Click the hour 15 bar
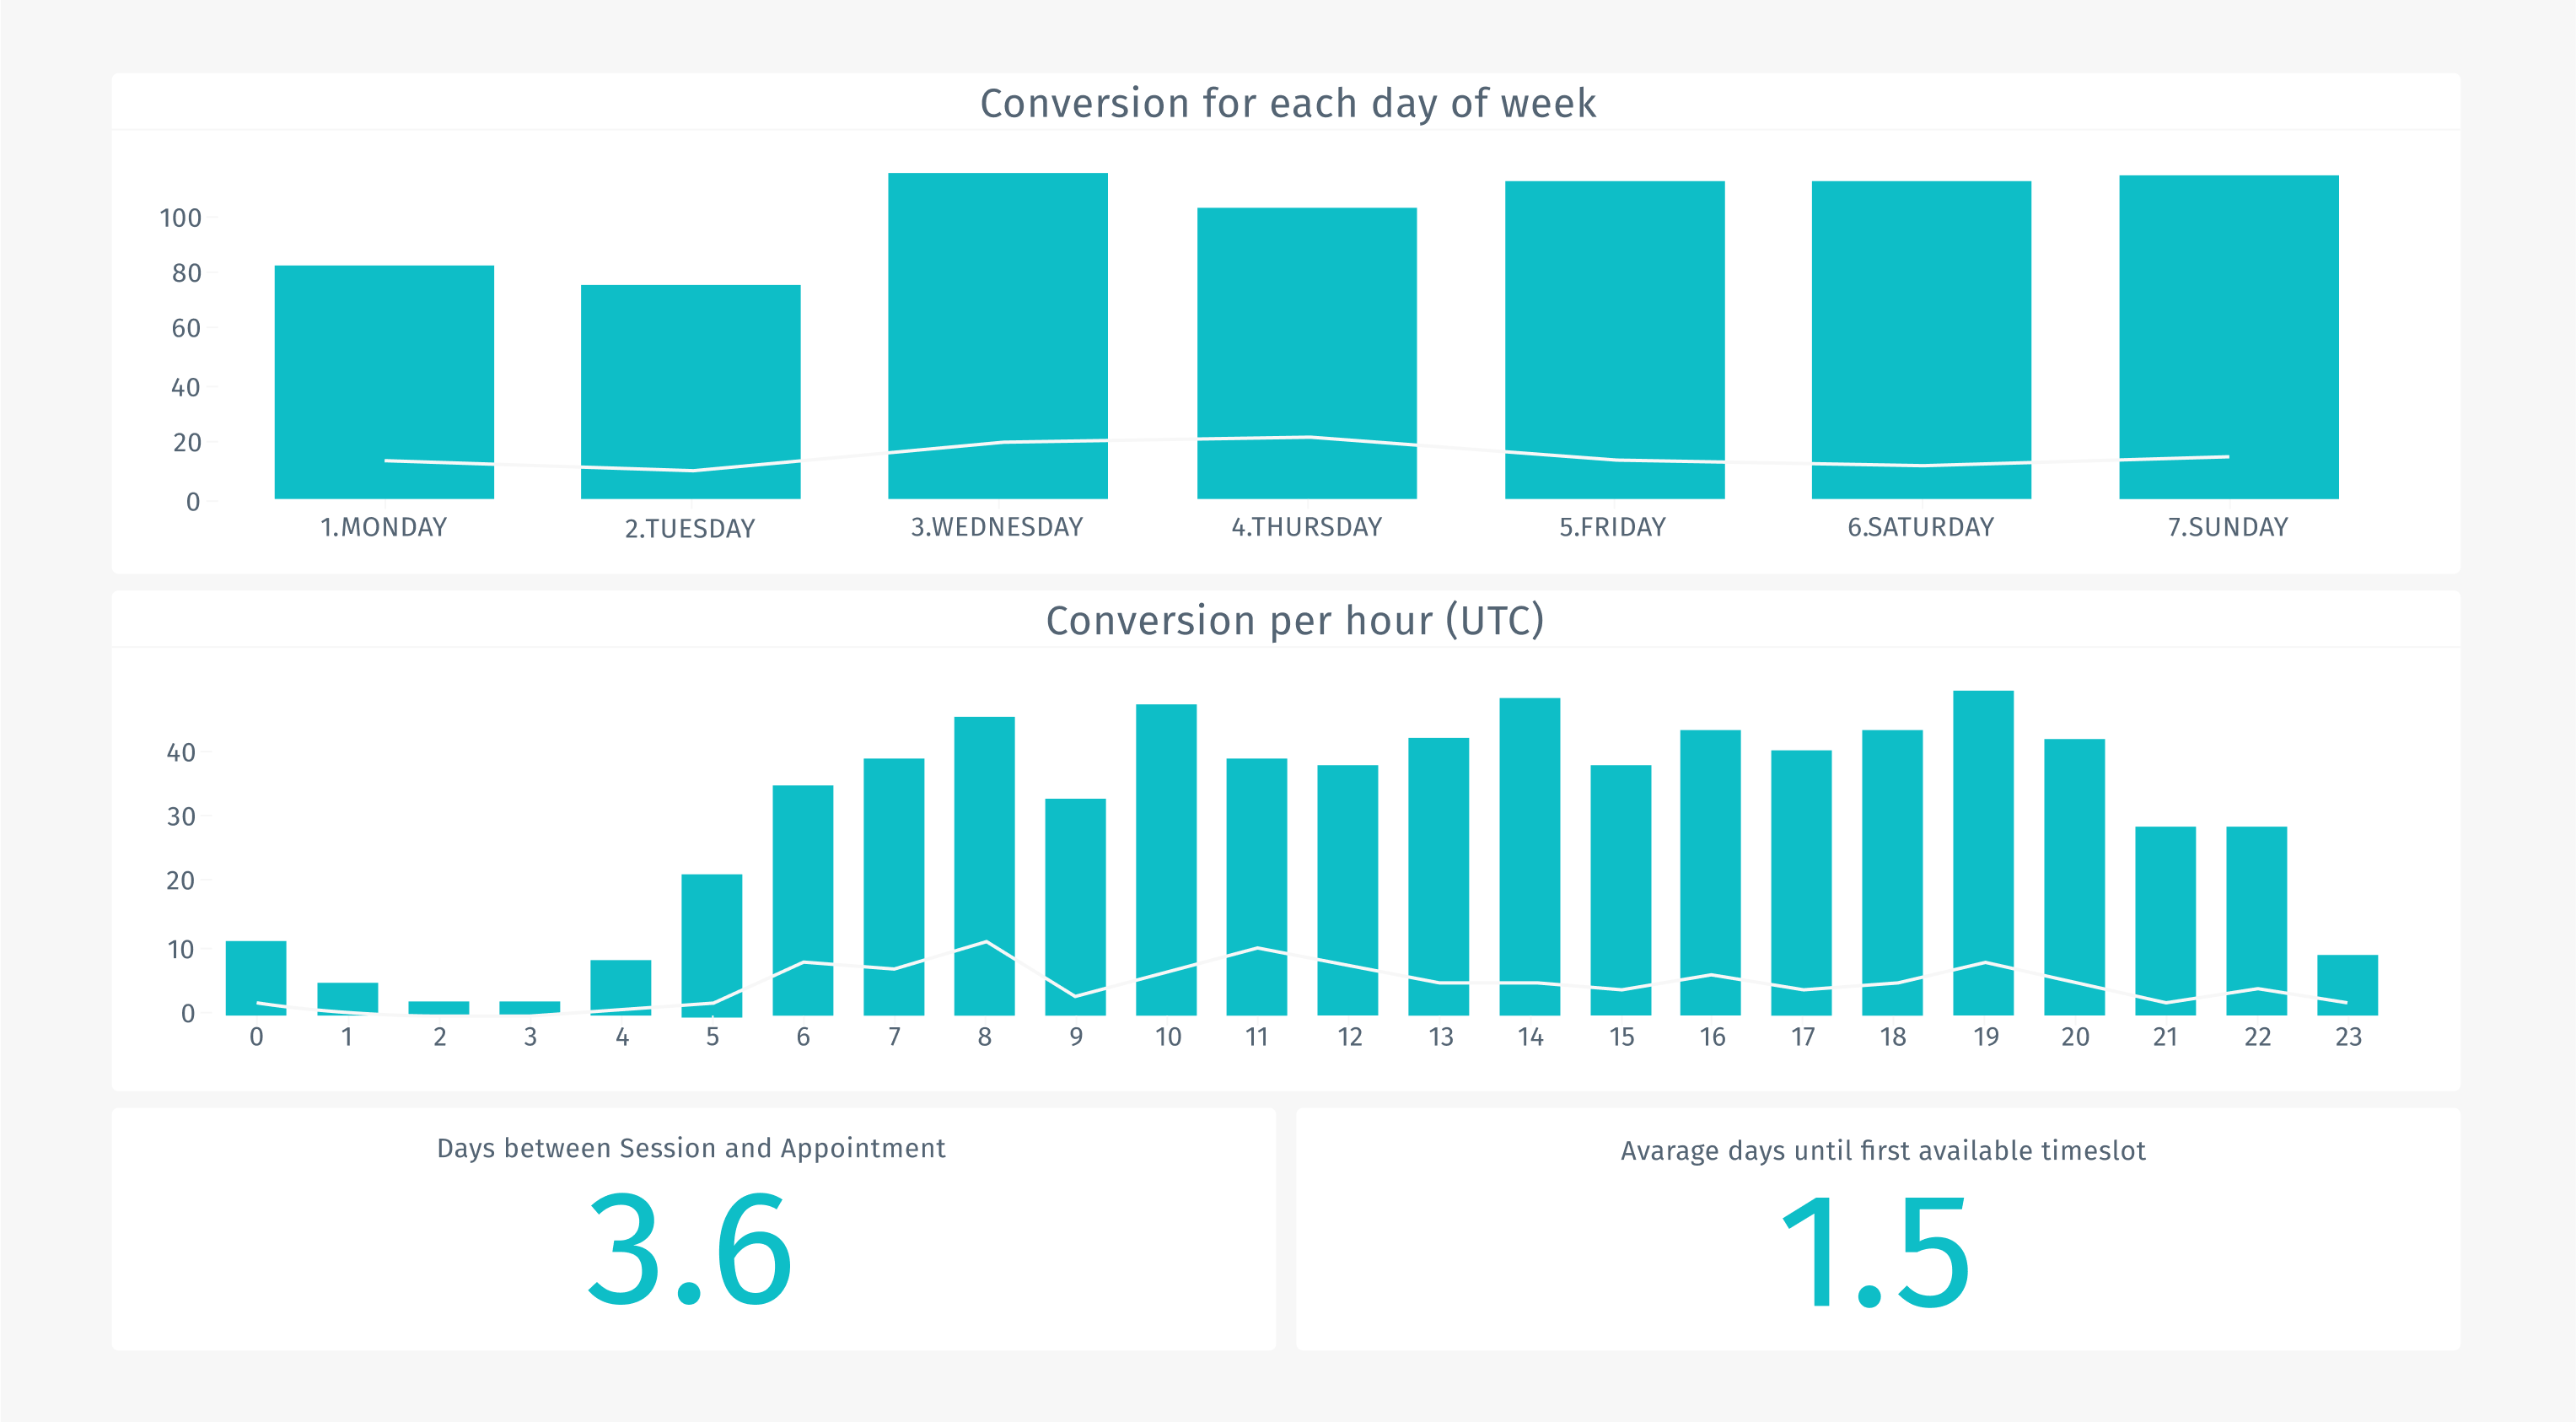 (1621, 890)
